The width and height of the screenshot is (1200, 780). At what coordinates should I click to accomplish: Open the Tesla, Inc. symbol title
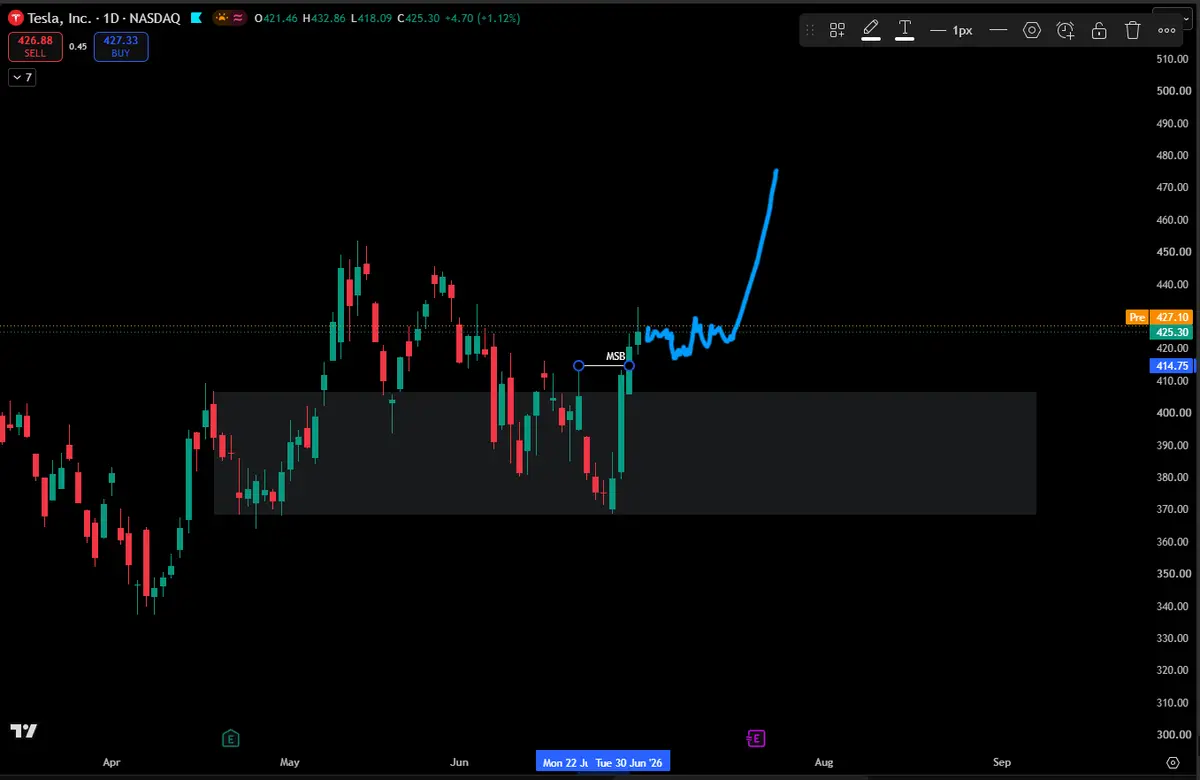click(x=59, y=18)
